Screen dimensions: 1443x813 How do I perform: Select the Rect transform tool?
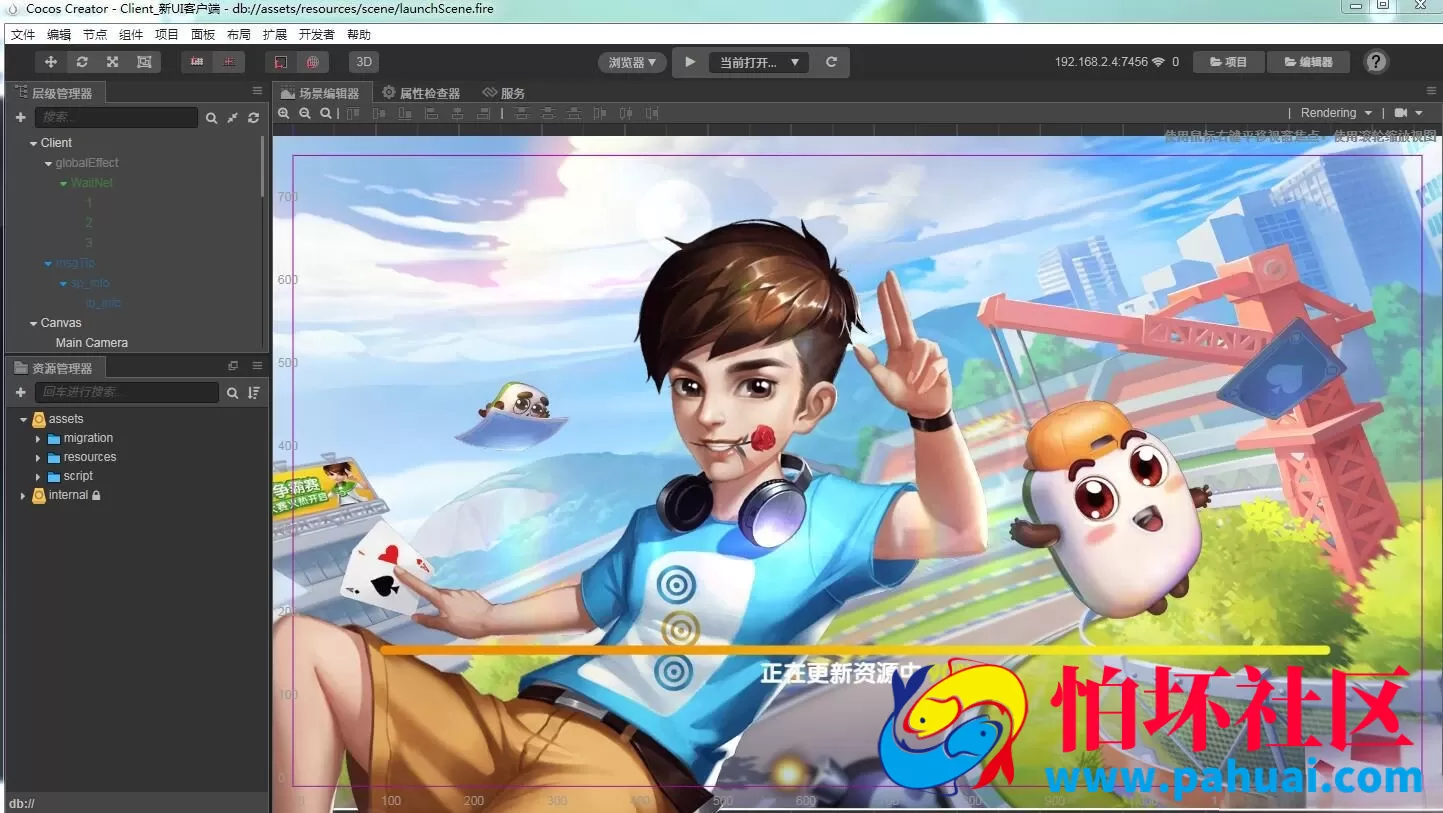coord(144,62)
